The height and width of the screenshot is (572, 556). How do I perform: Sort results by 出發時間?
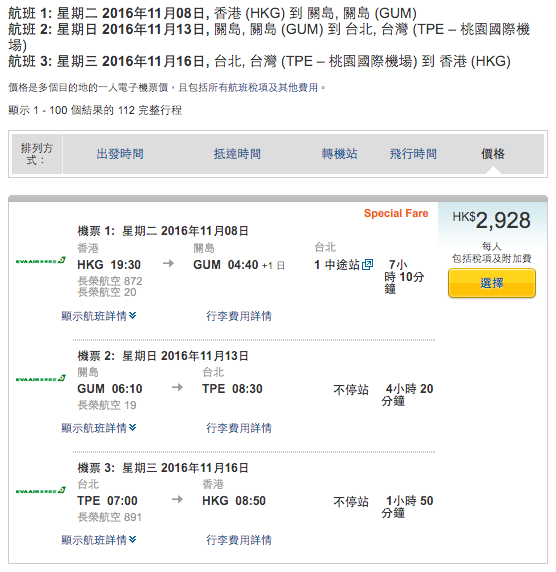pyautogui.click(x=120, y=154)
